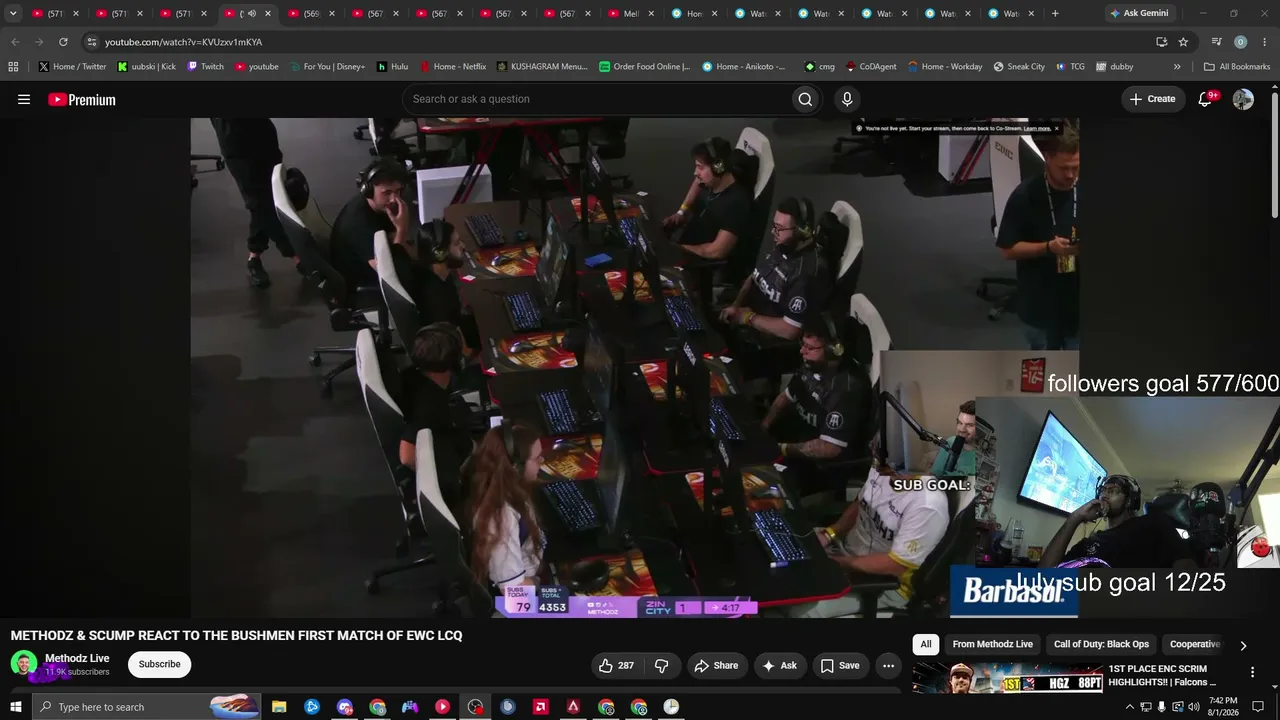Open the Twitch bookmark
The image size is (1280, 720).
click(x=205, y=66)
